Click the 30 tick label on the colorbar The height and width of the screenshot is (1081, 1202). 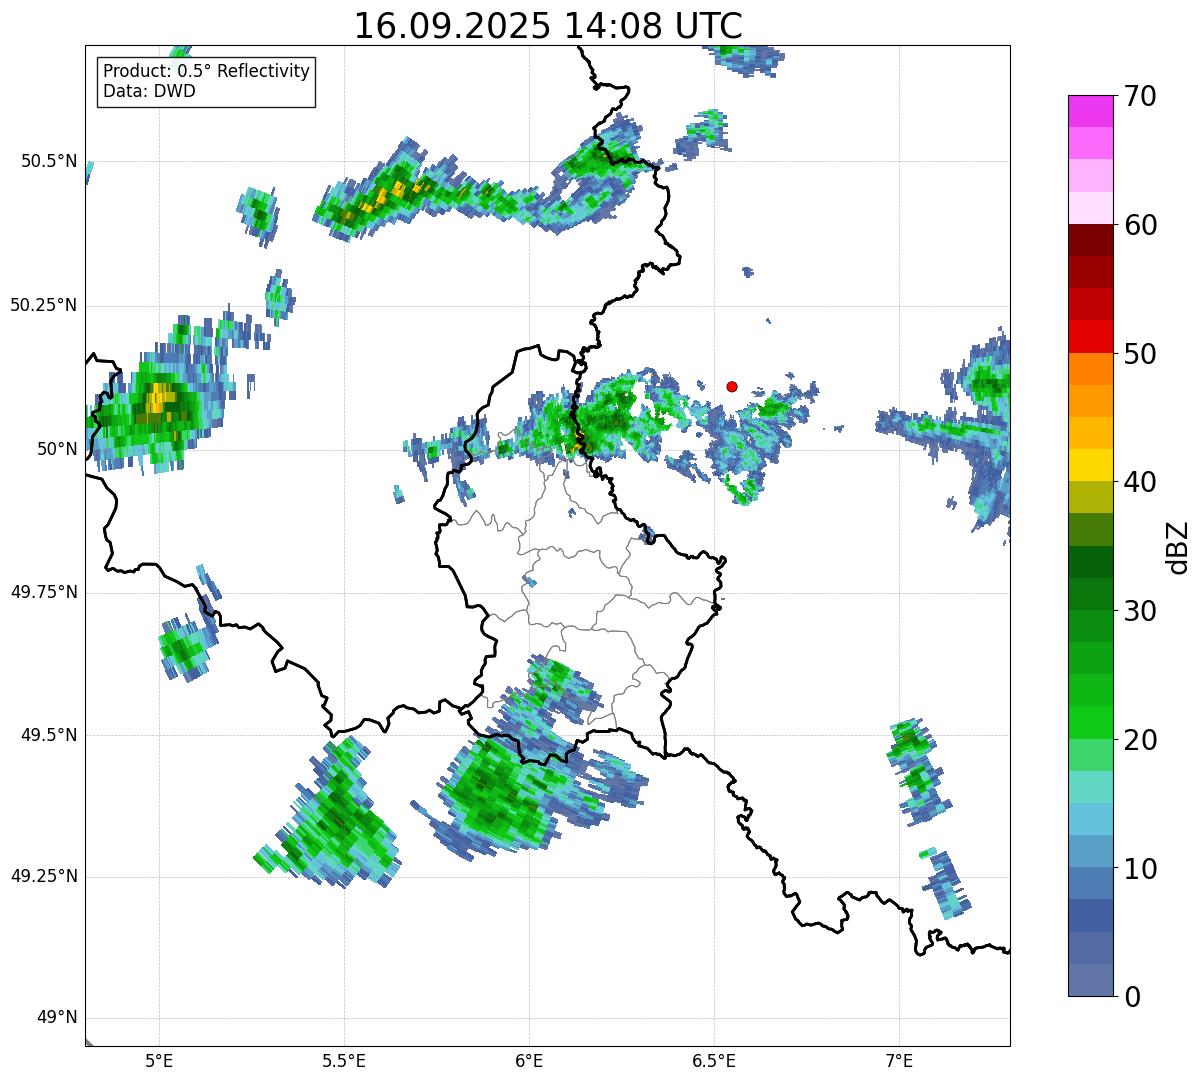point(1140,611)
